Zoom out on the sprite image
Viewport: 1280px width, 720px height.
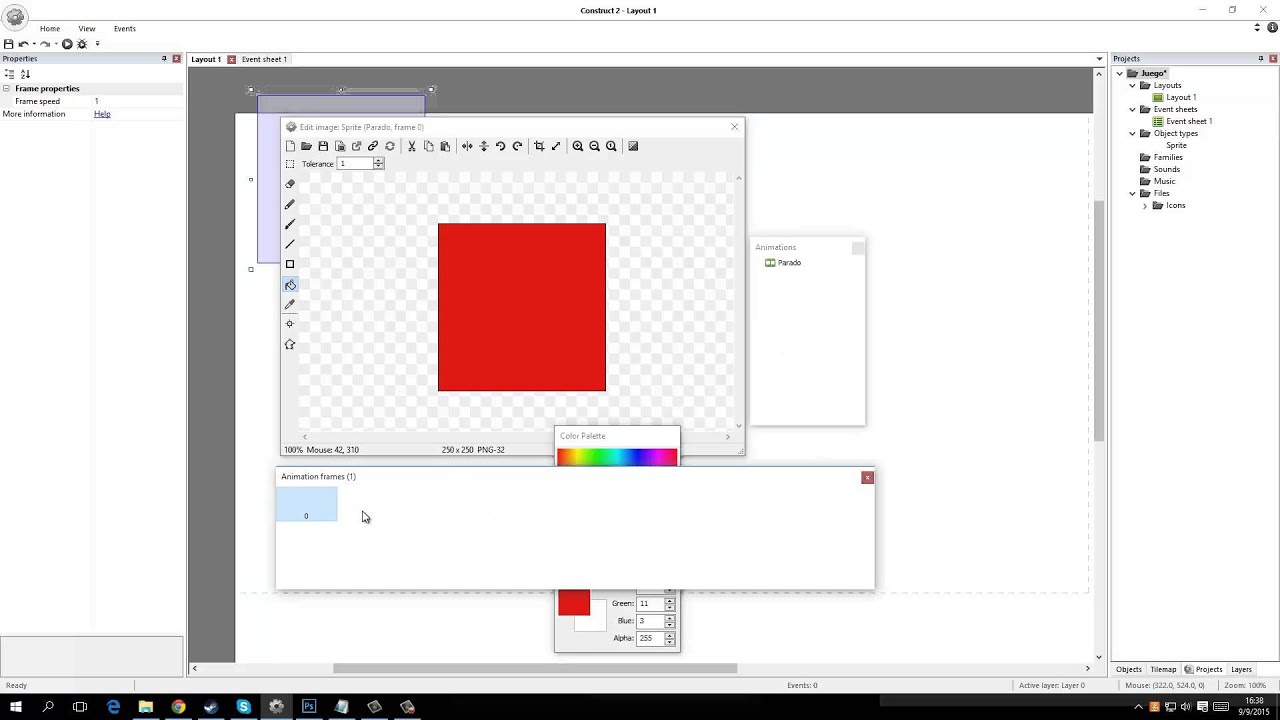point(594,146)
